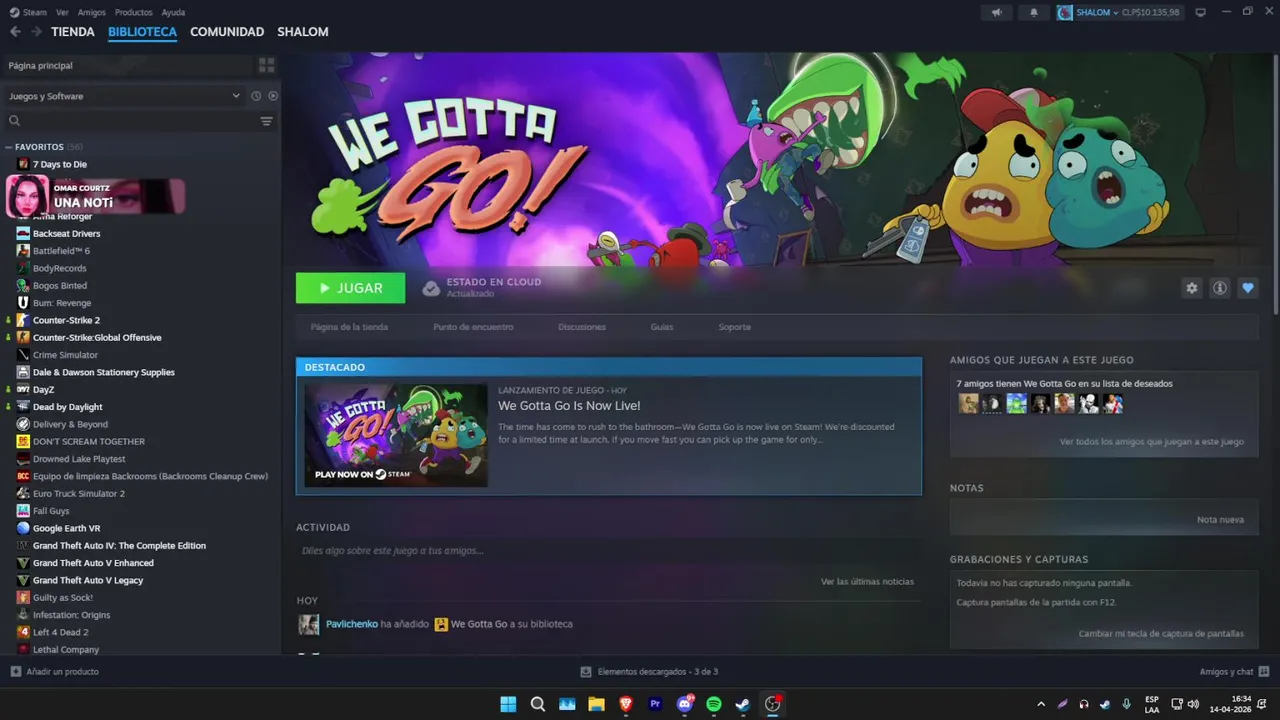The image size is (1280, 720).
Task: Go to BIBLIOTECA section
Action: pyautogui.click(x=142, y=32)
